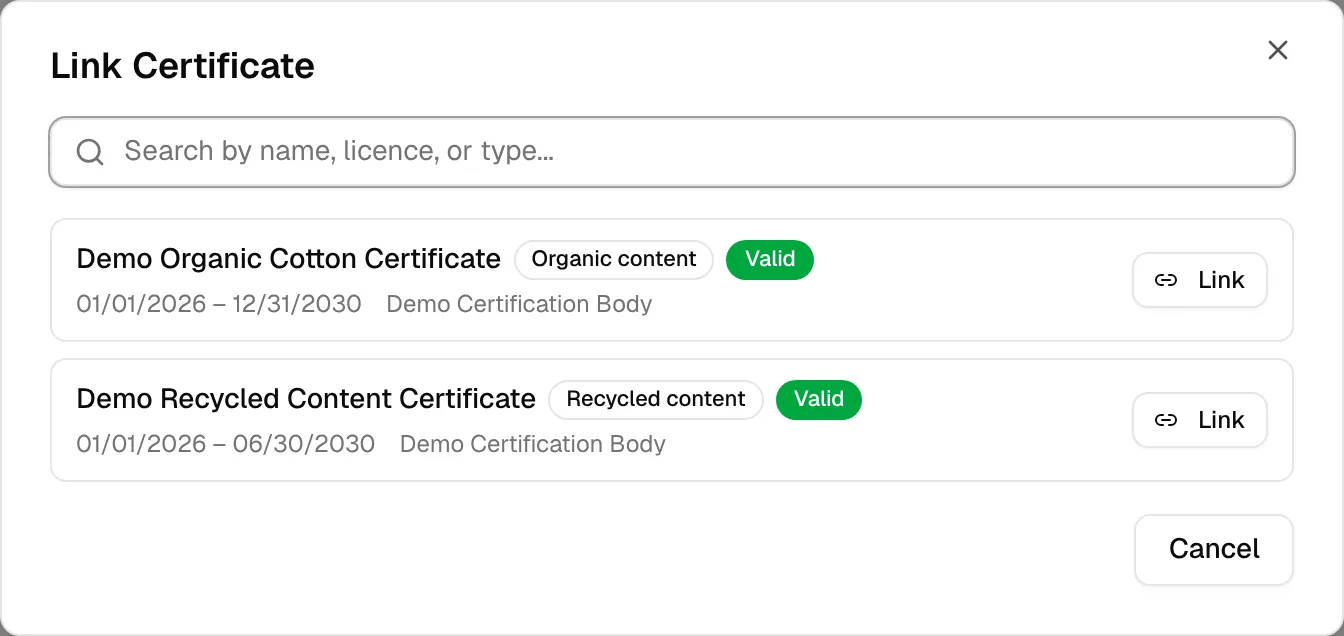Link the Demo Organic Cotton Certificate

click(x=1200, y=280)
